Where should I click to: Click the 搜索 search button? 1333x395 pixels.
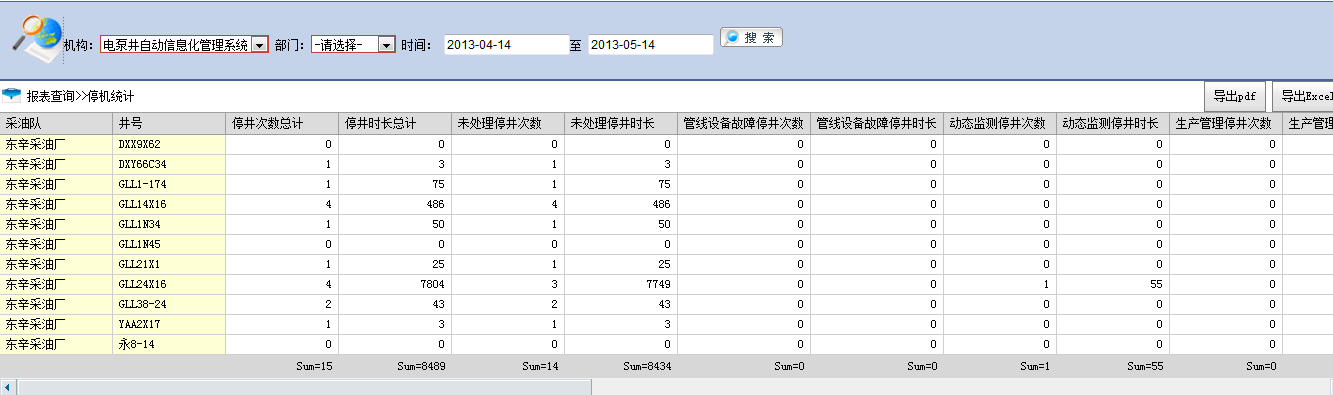(x=751, y=37)
